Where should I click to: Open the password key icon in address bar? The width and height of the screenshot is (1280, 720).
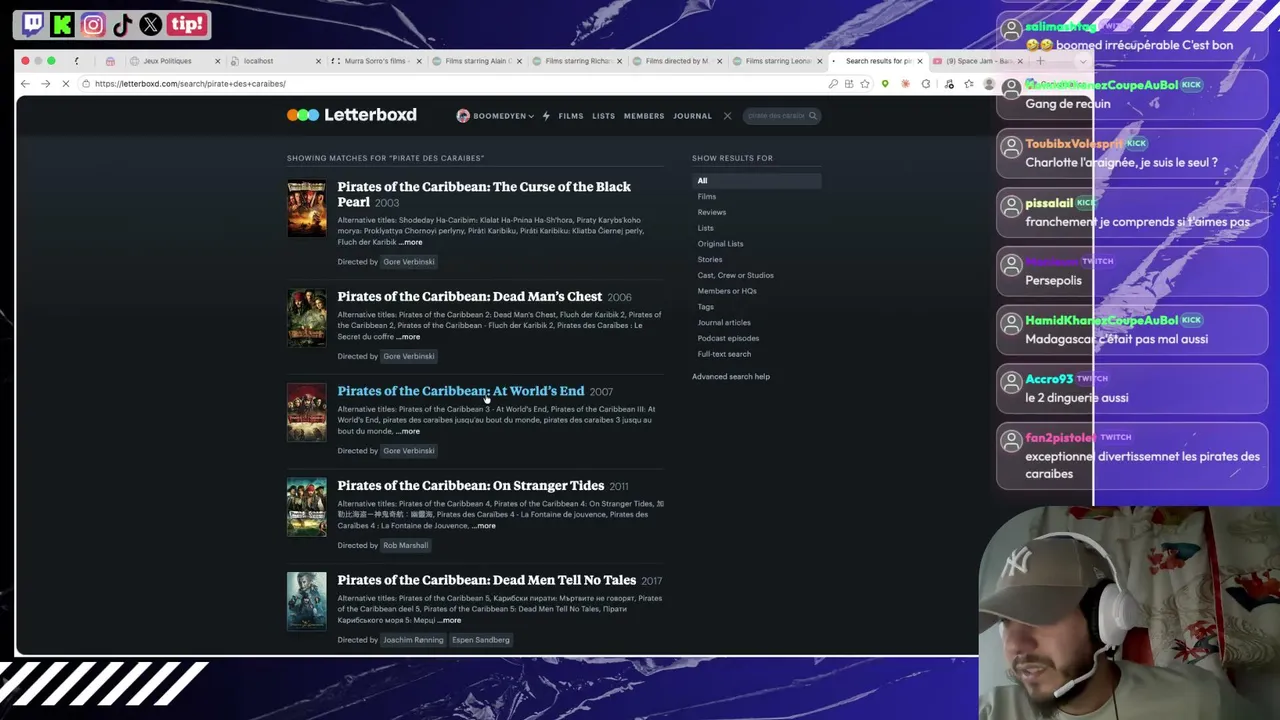click(833, 84)
